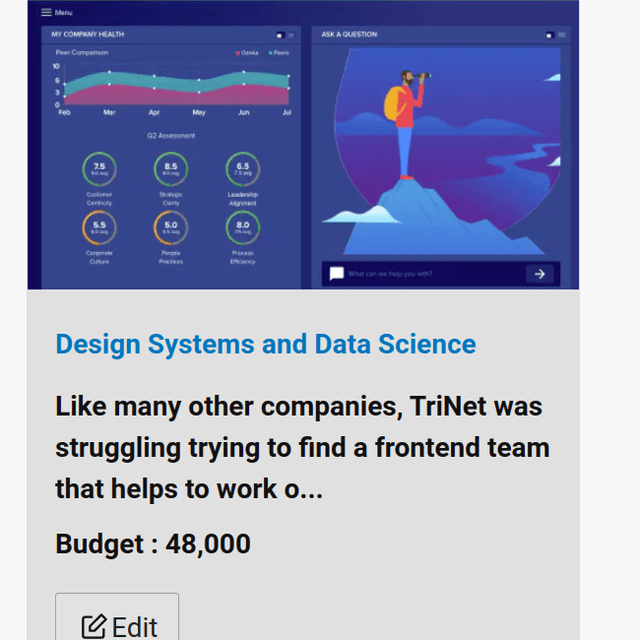Click the 6.5 Leadership Alignment gauge
Viewport: 640px width, 640px height.
(x=243, y=169)
